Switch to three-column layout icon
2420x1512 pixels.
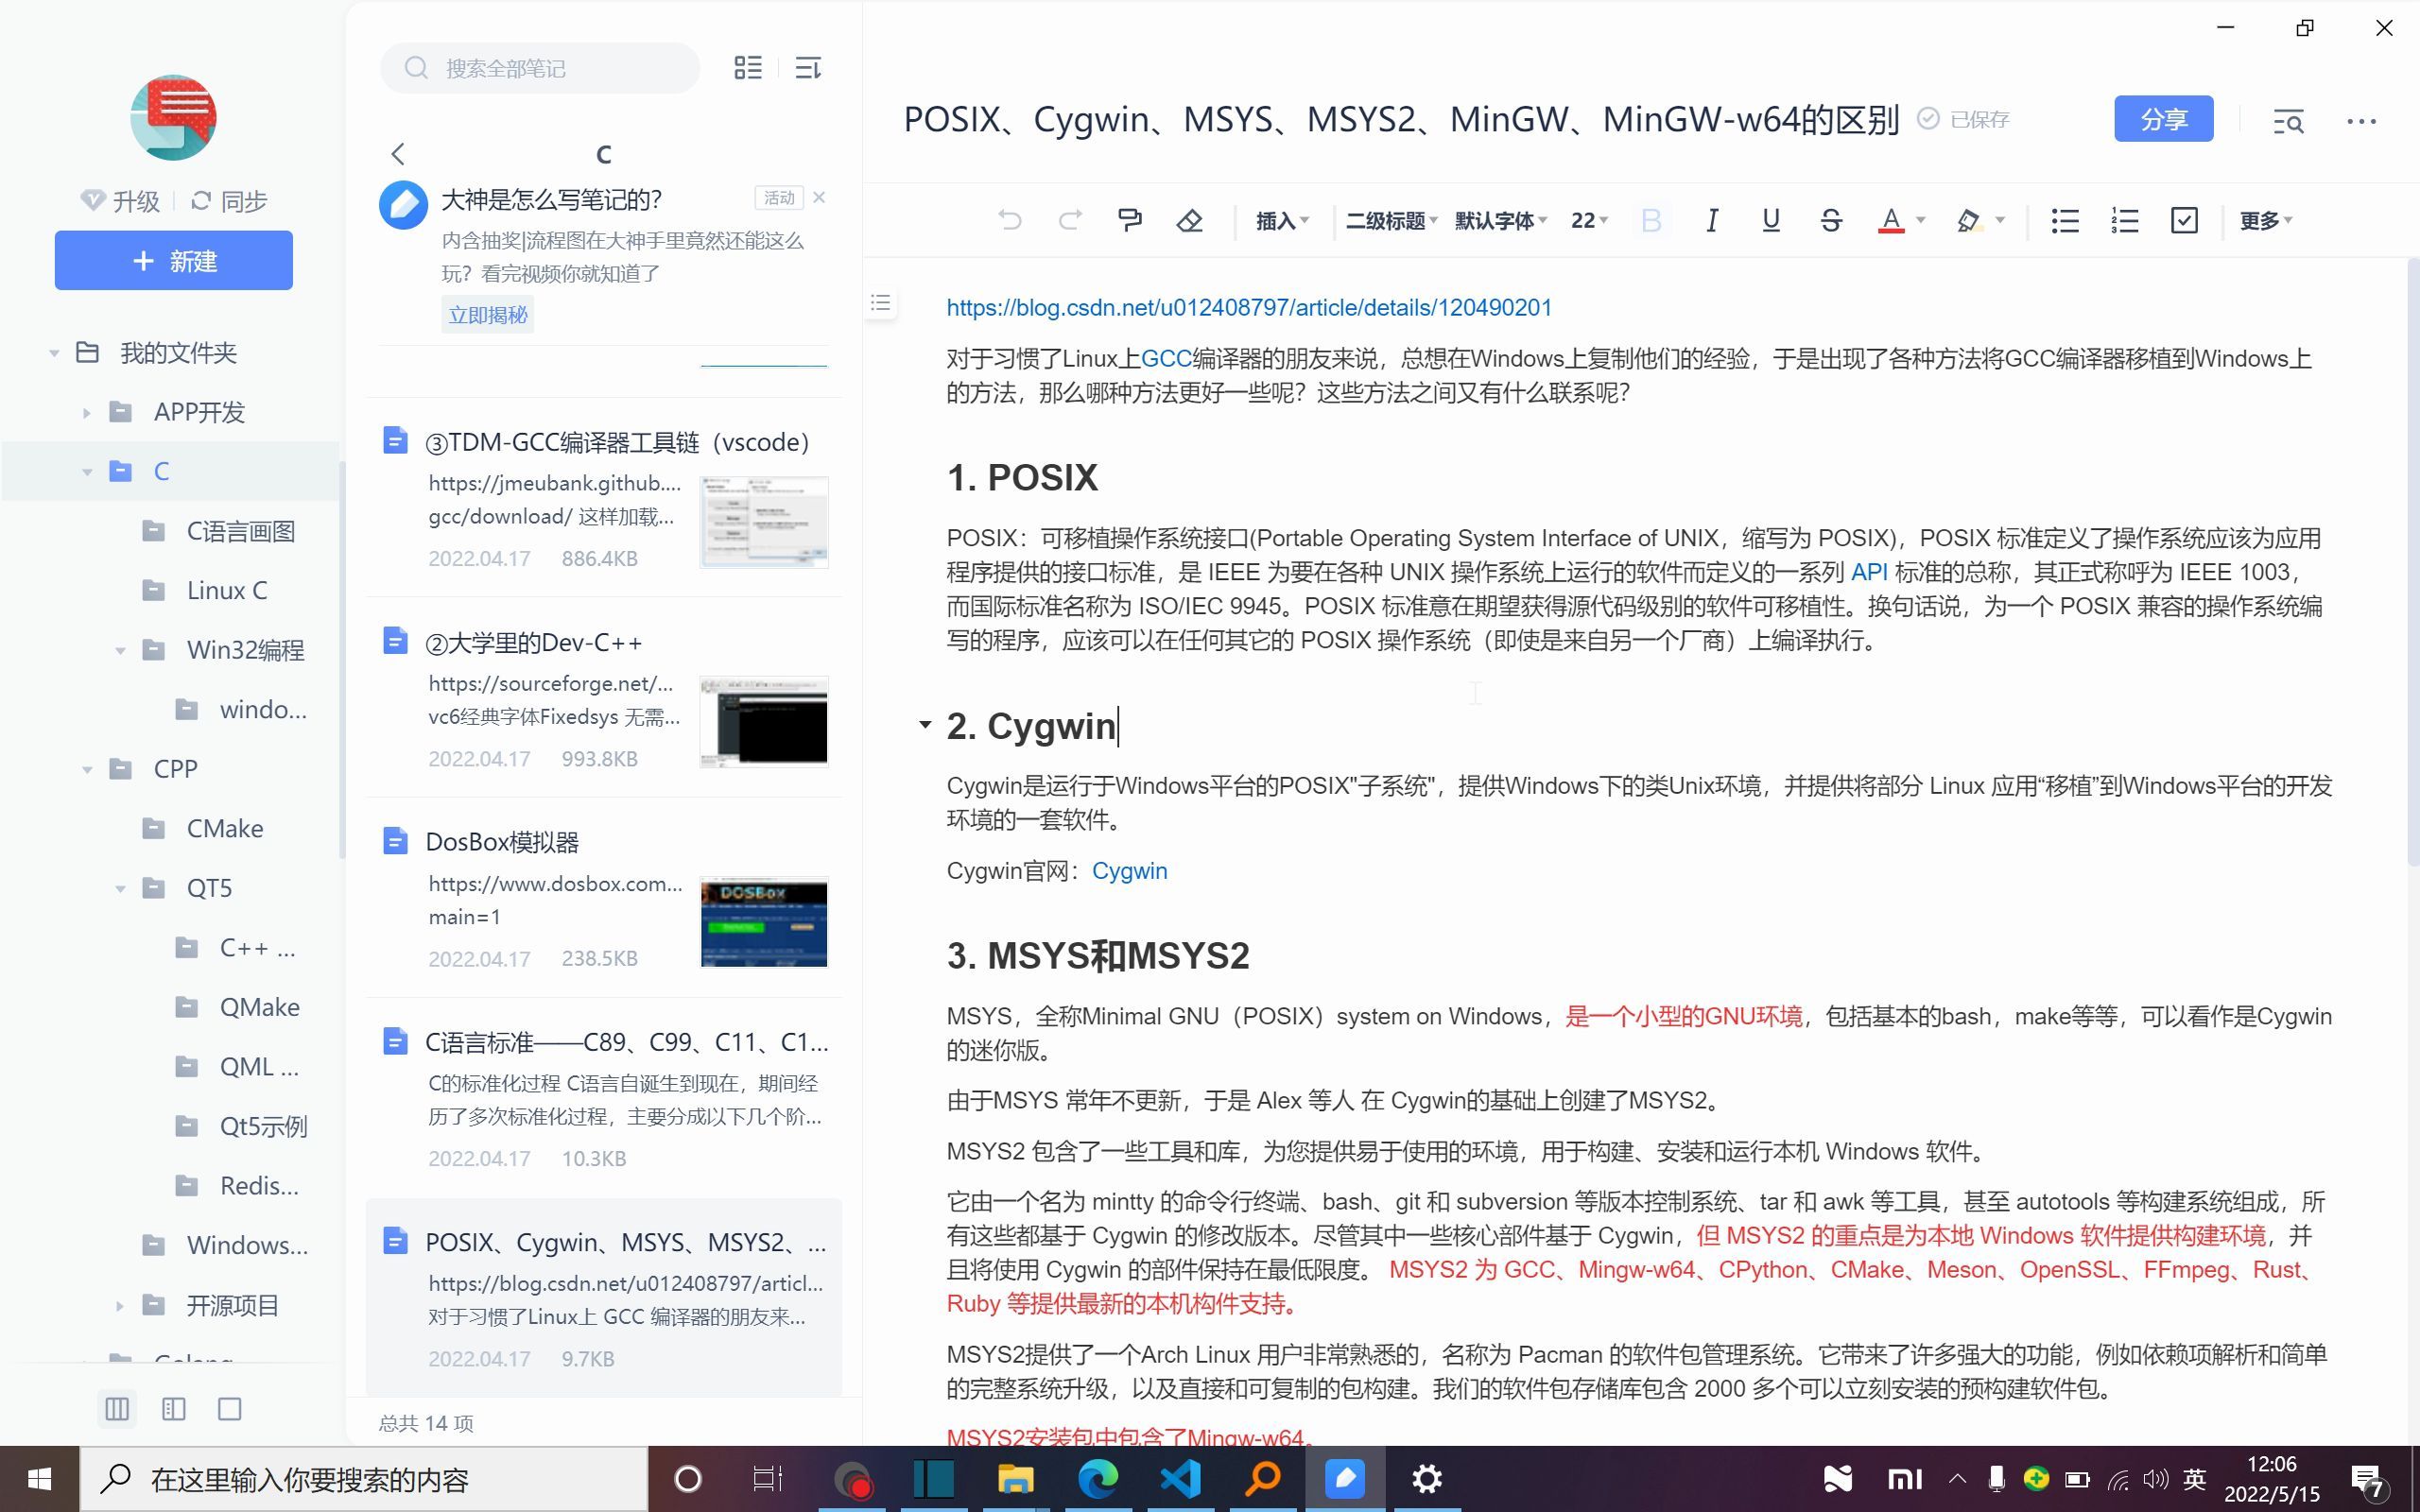click(x=117, y=1409)
